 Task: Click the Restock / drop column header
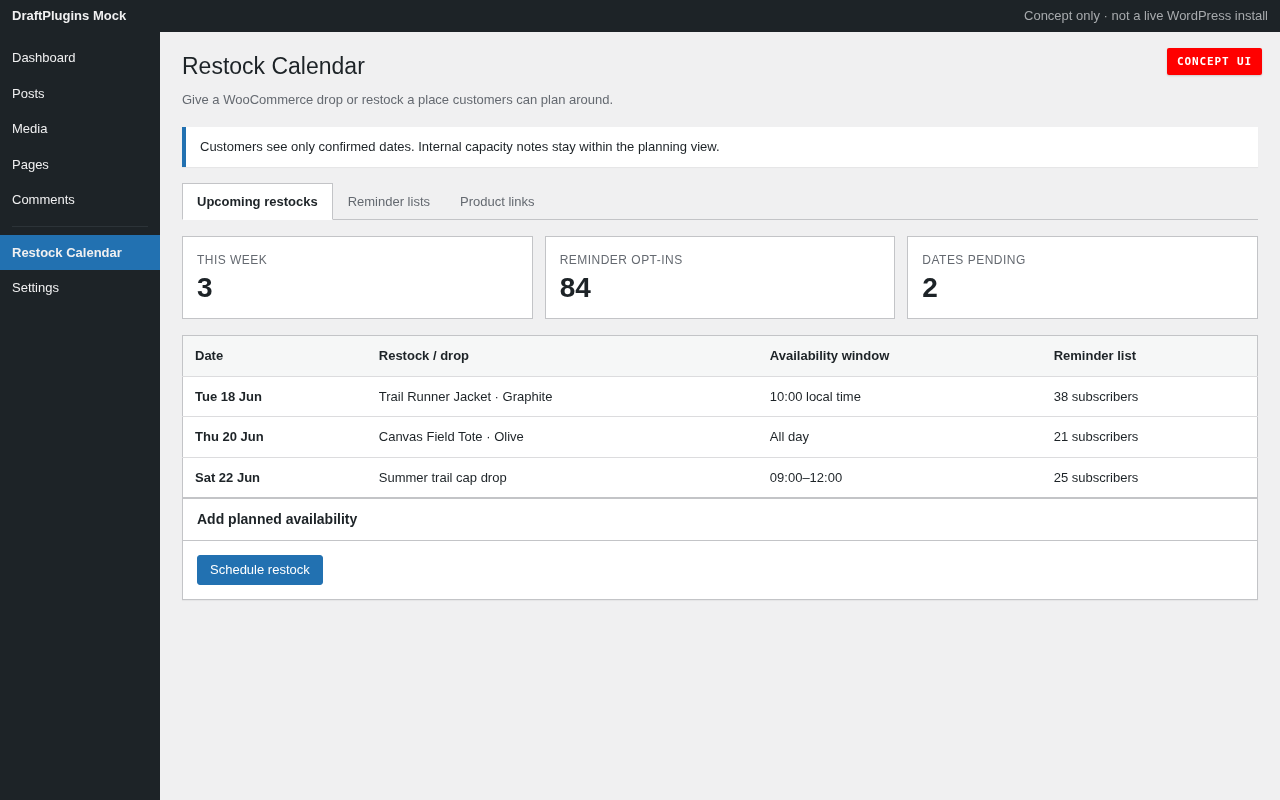[x=562, y=356]
